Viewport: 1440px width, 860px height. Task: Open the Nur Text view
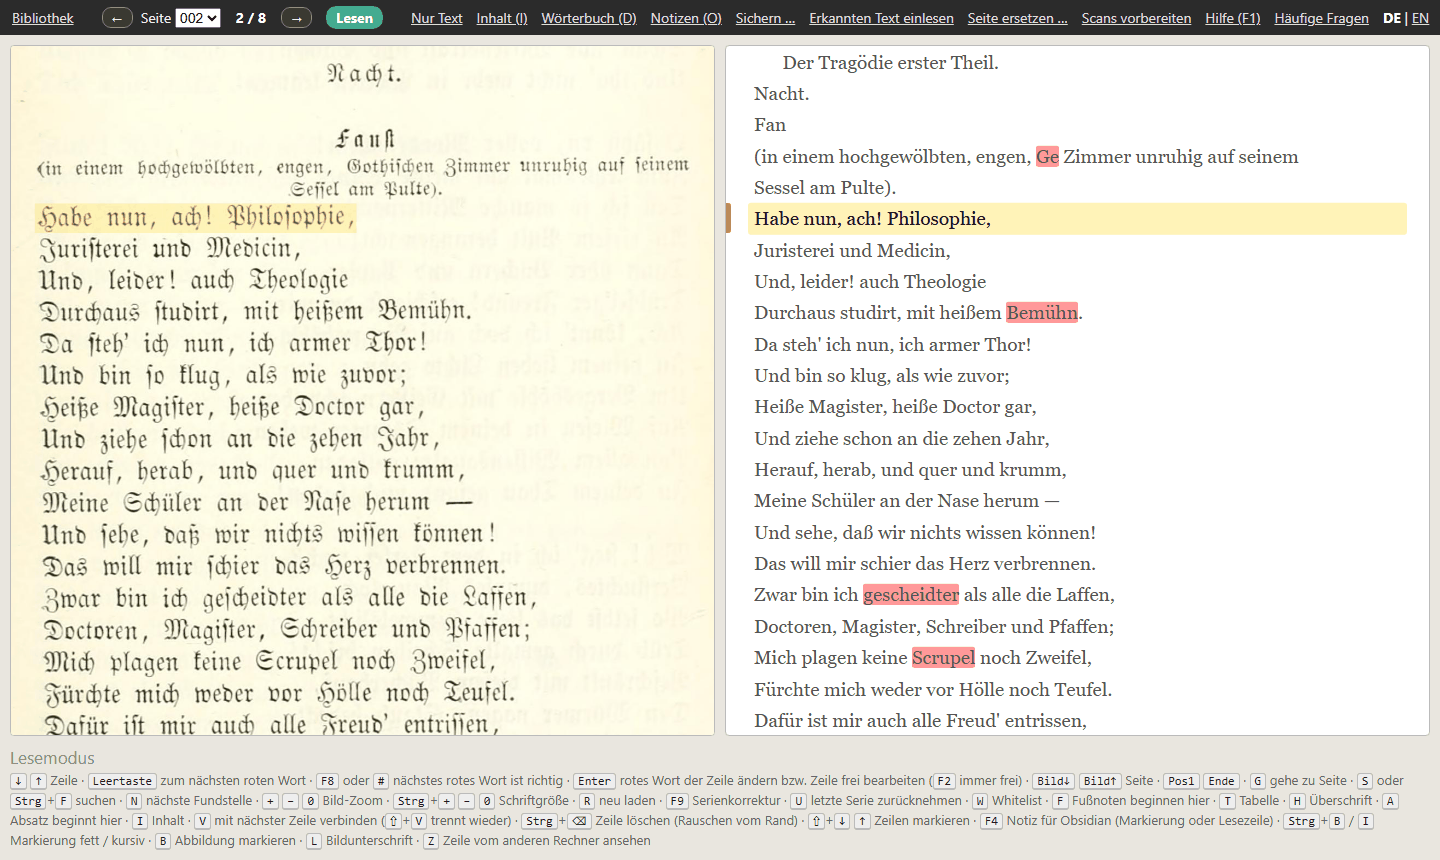coord(437,18)
